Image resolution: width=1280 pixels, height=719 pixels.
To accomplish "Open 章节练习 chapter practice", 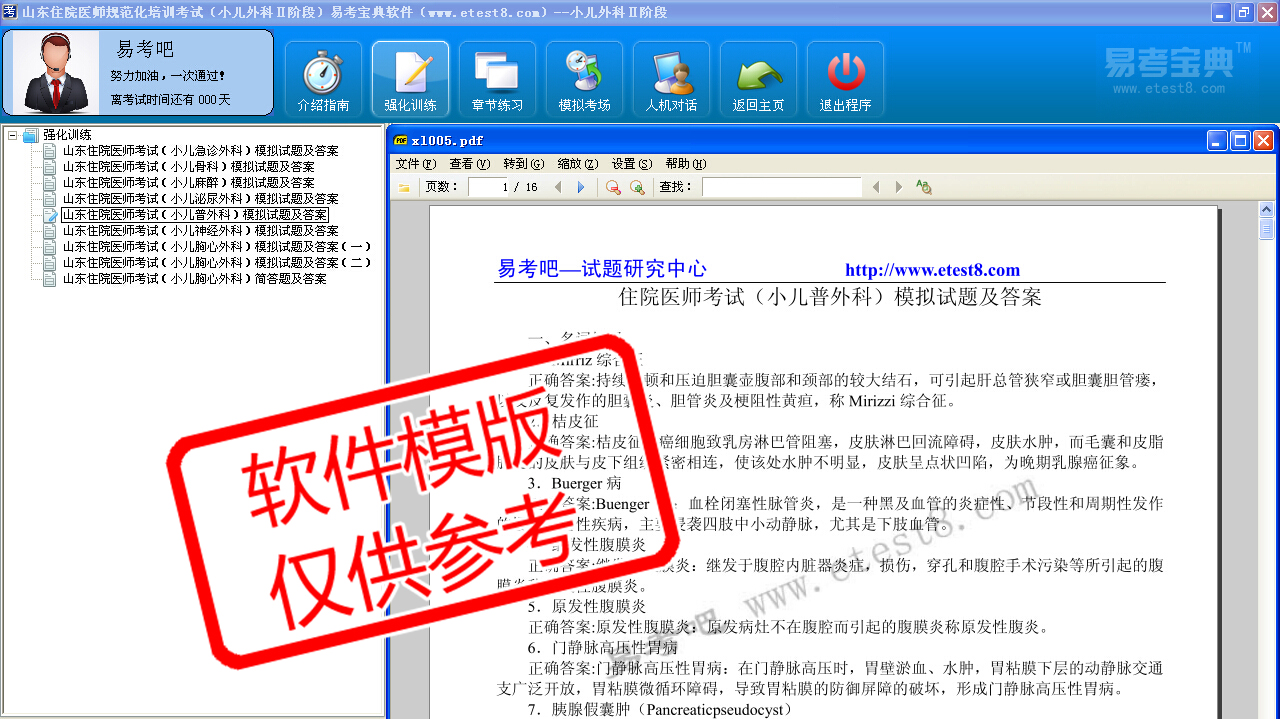I will [x=497, y=79].
